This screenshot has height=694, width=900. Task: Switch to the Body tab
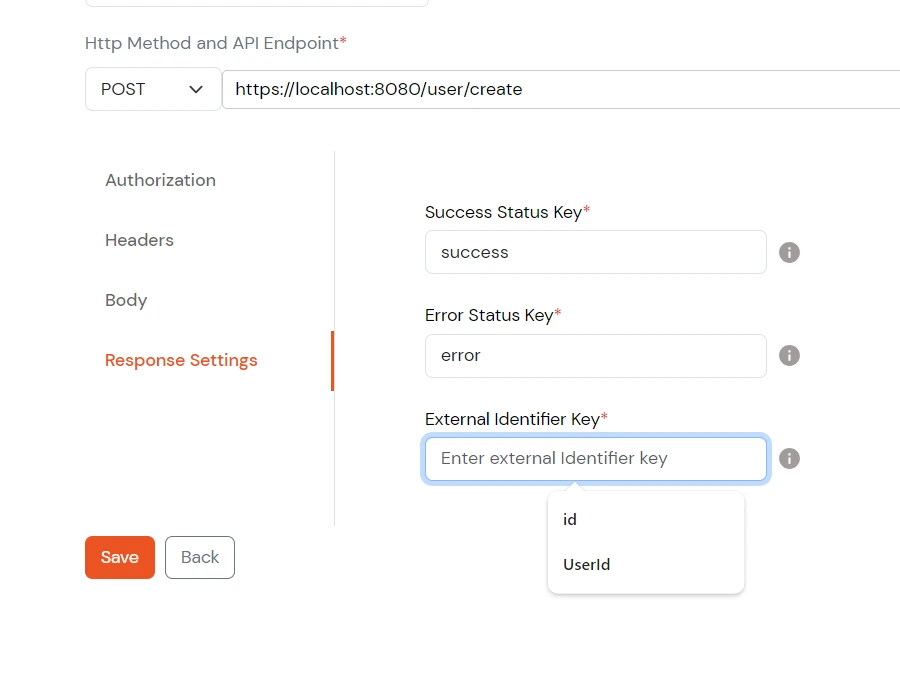click(x=125, y=300)
